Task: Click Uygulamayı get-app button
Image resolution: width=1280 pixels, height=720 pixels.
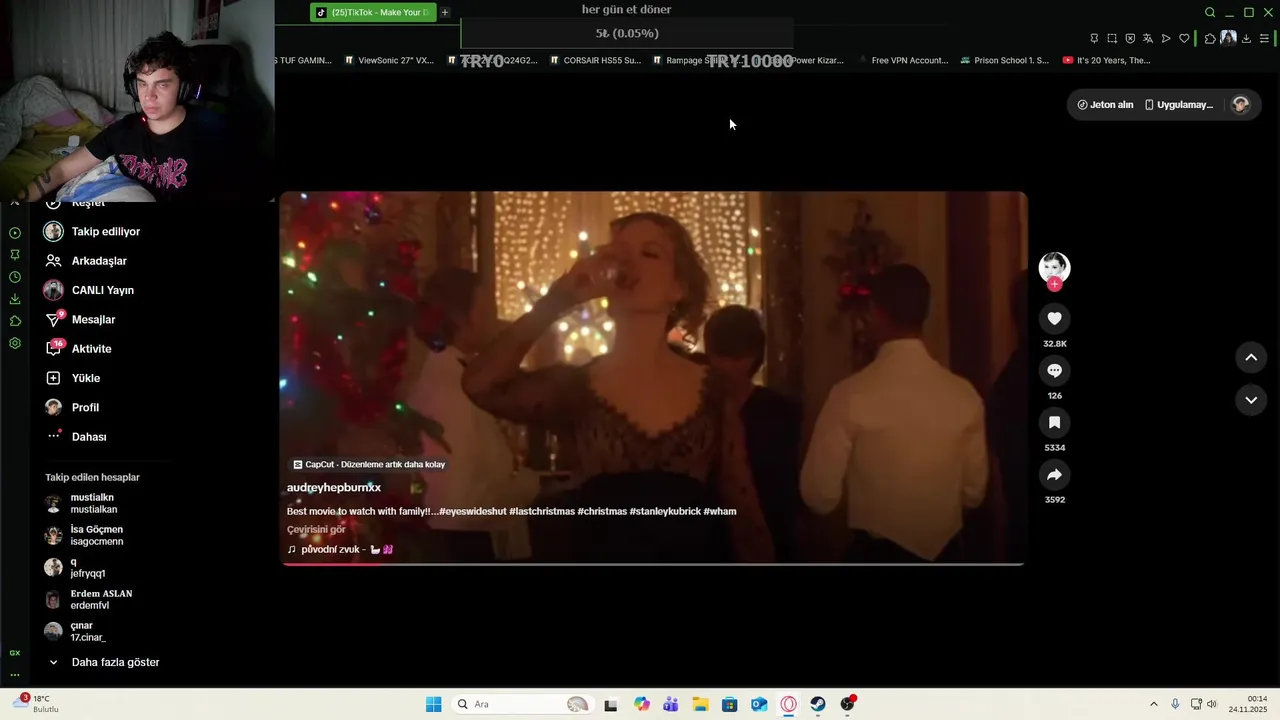Action: coord(1179,104)
